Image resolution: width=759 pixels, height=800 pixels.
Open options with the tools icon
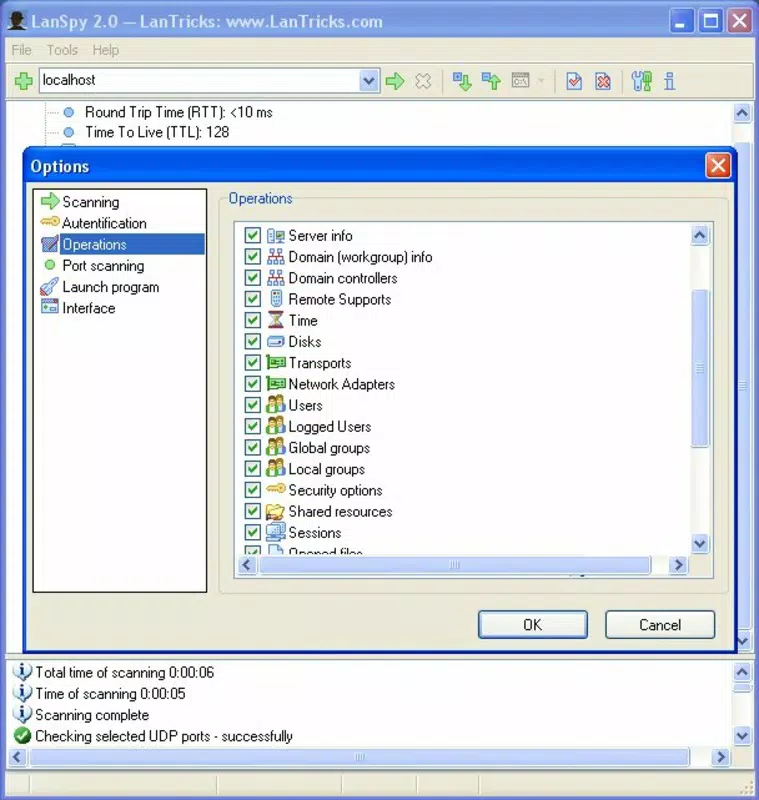pos(641,81)
